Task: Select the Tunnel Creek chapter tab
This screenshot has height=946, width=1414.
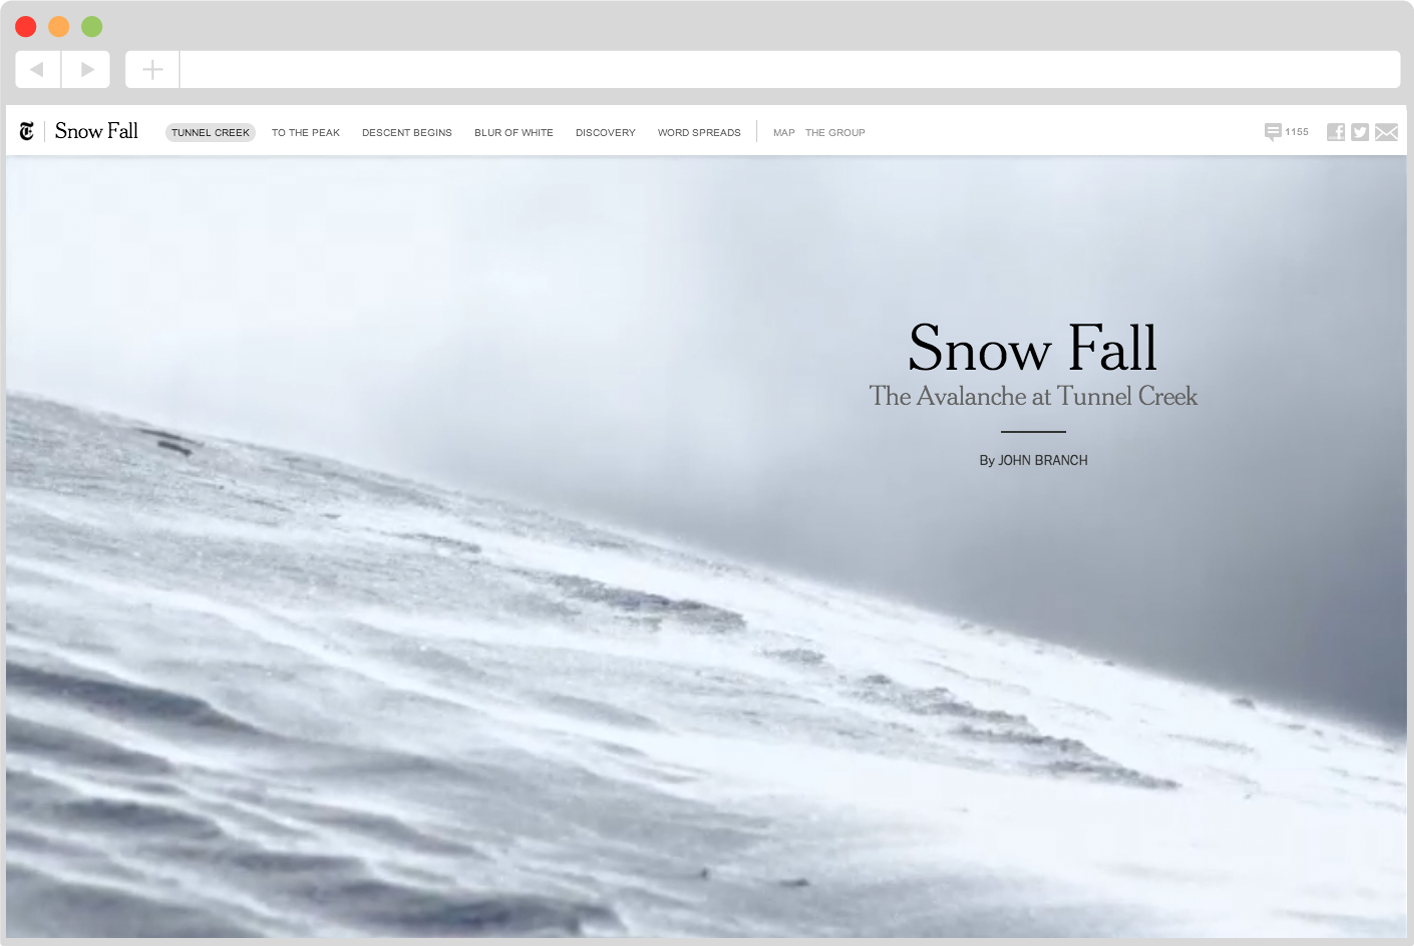Action: coord(210,132)
